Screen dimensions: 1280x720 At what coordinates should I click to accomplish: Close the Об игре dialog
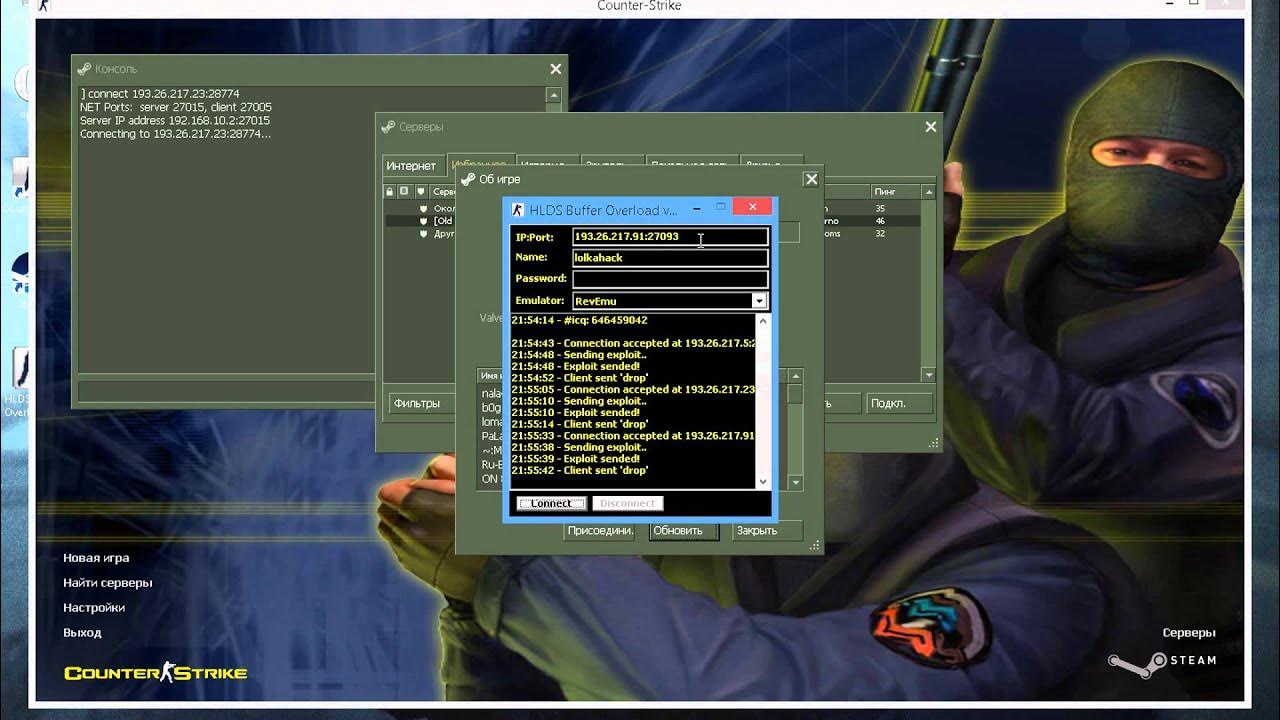pos(811,179)
